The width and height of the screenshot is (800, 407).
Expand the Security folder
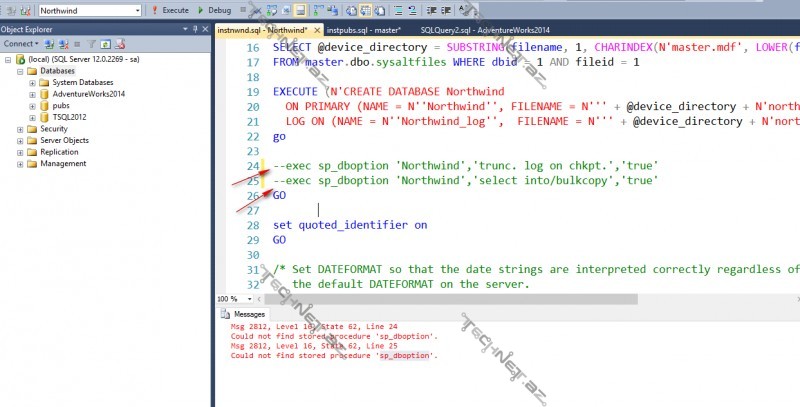tap(20, 129)
